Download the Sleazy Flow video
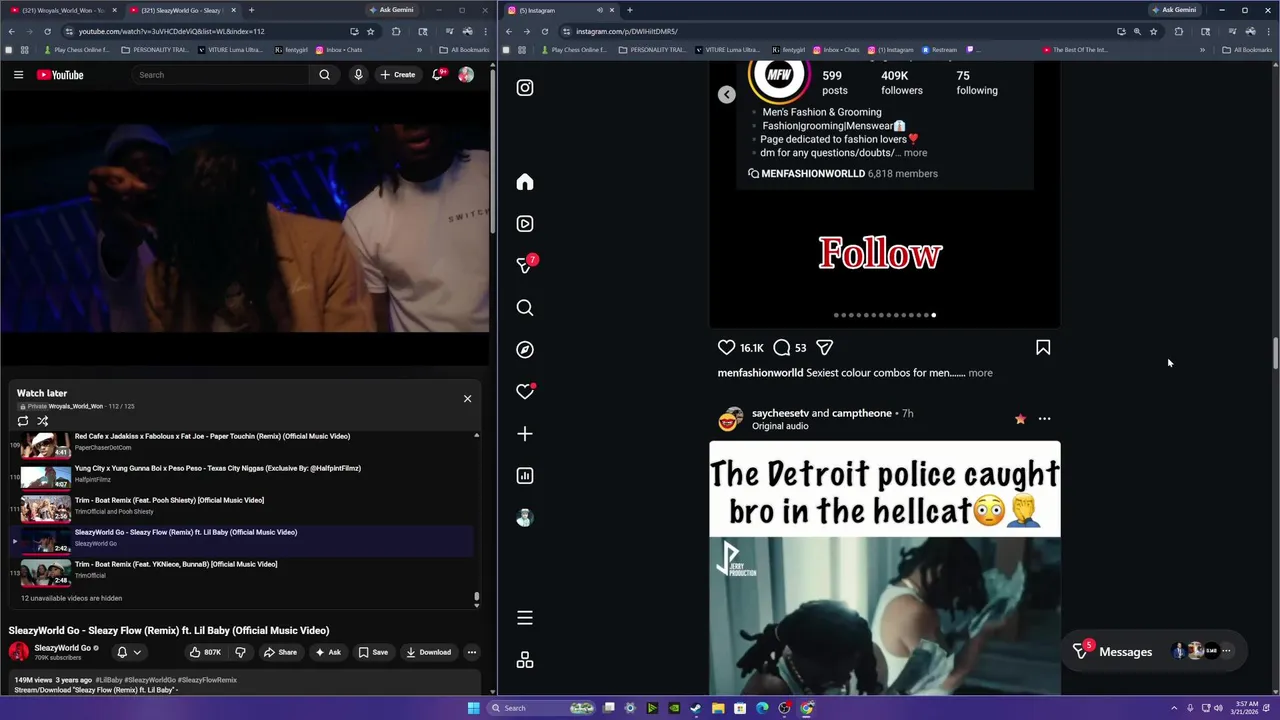1280x720 pixels. 428,652
